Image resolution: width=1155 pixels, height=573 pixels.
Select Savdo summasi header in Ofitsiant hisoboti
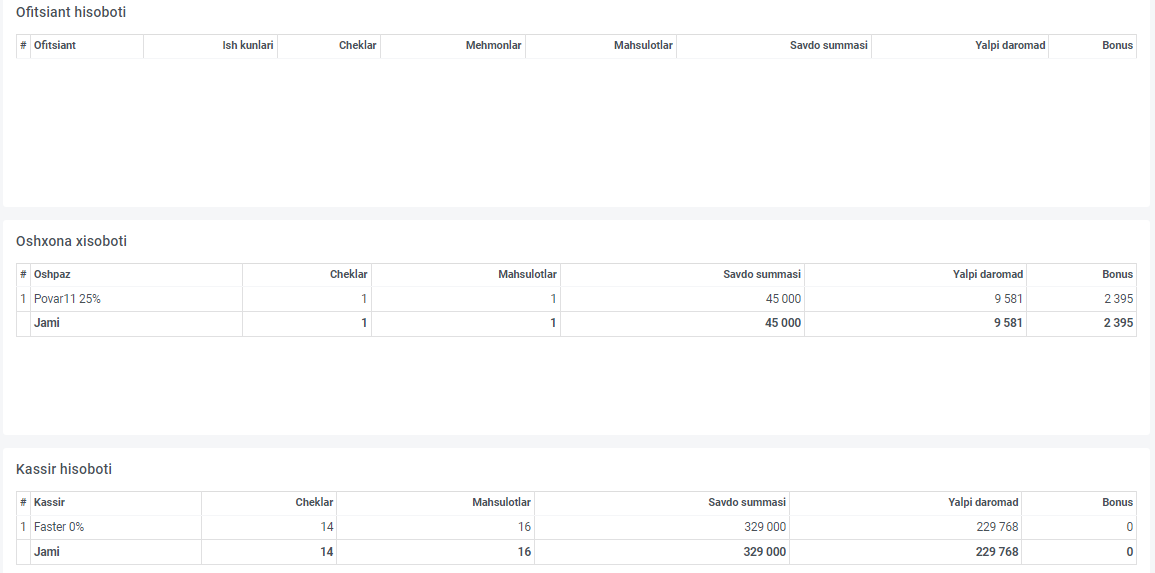[829, 46]
